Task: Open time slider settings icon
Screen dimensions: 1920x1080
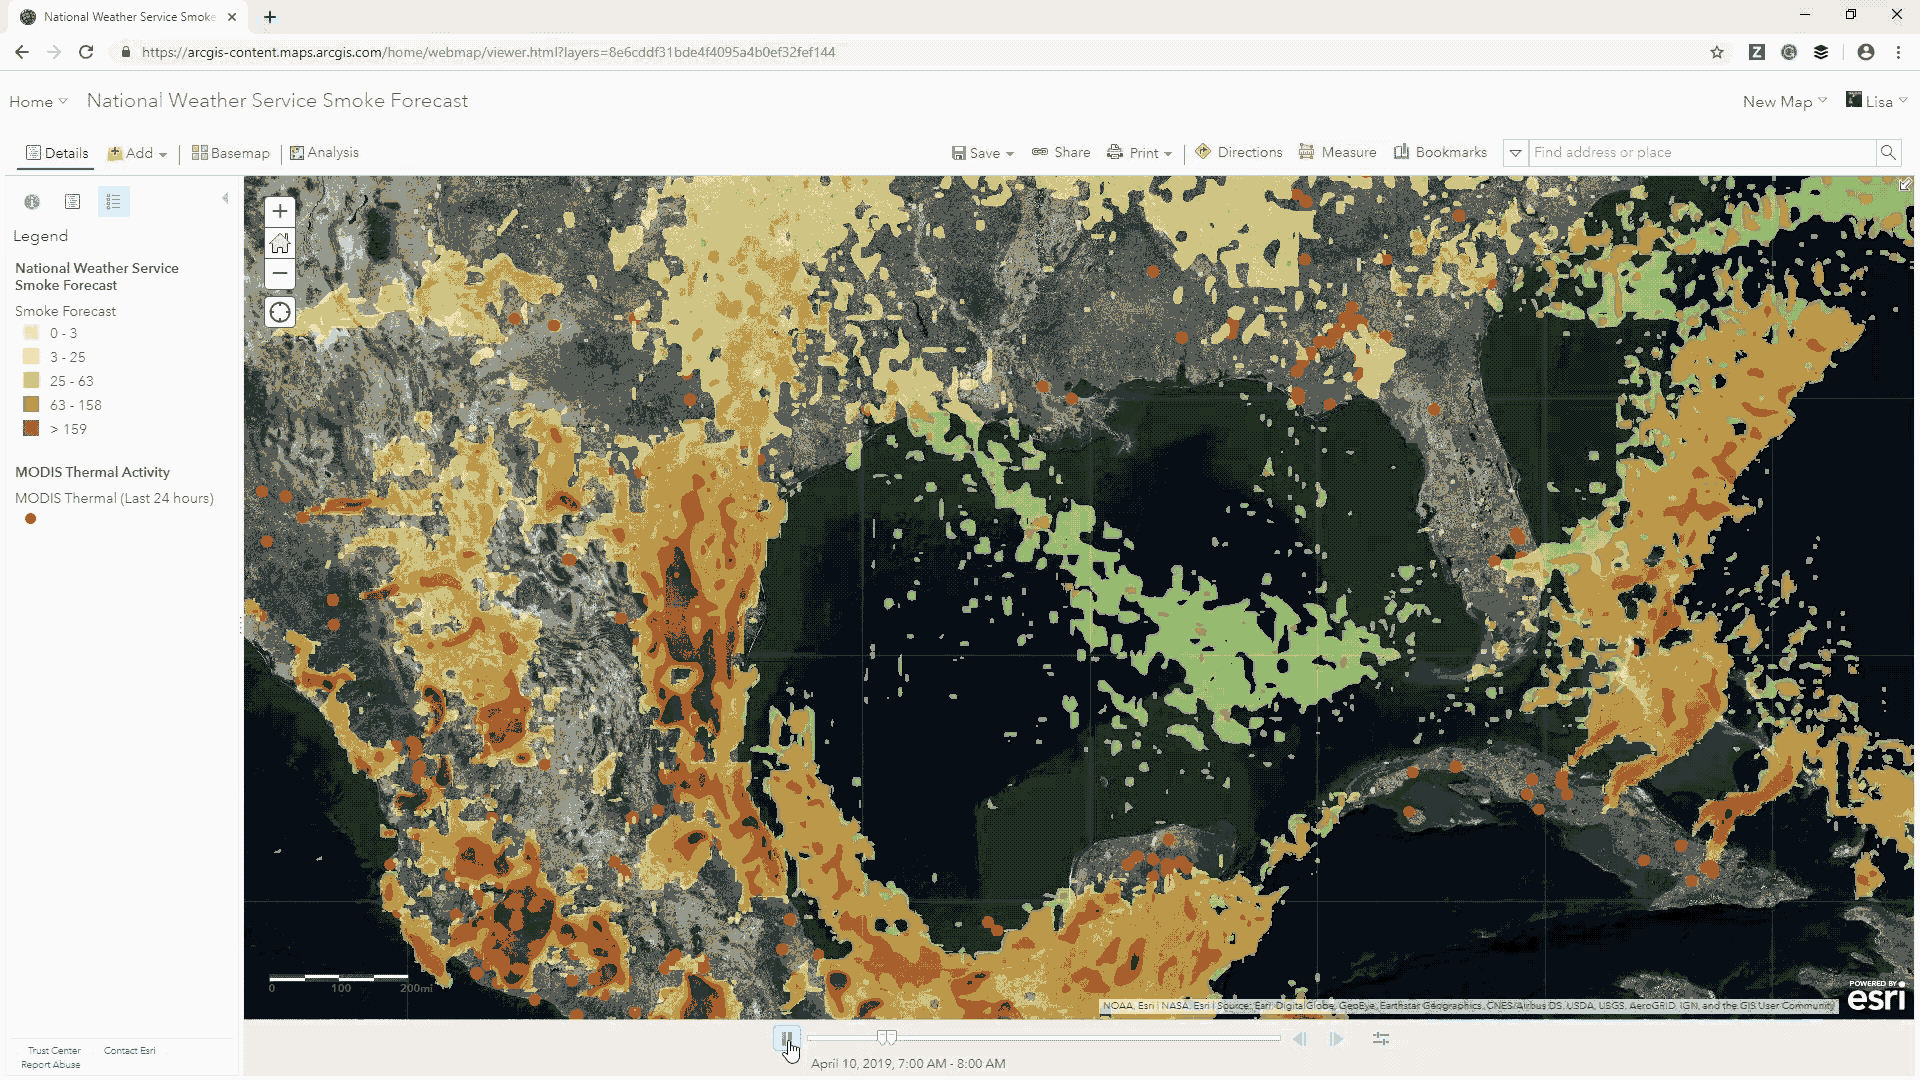Action: (1381, 1040)
